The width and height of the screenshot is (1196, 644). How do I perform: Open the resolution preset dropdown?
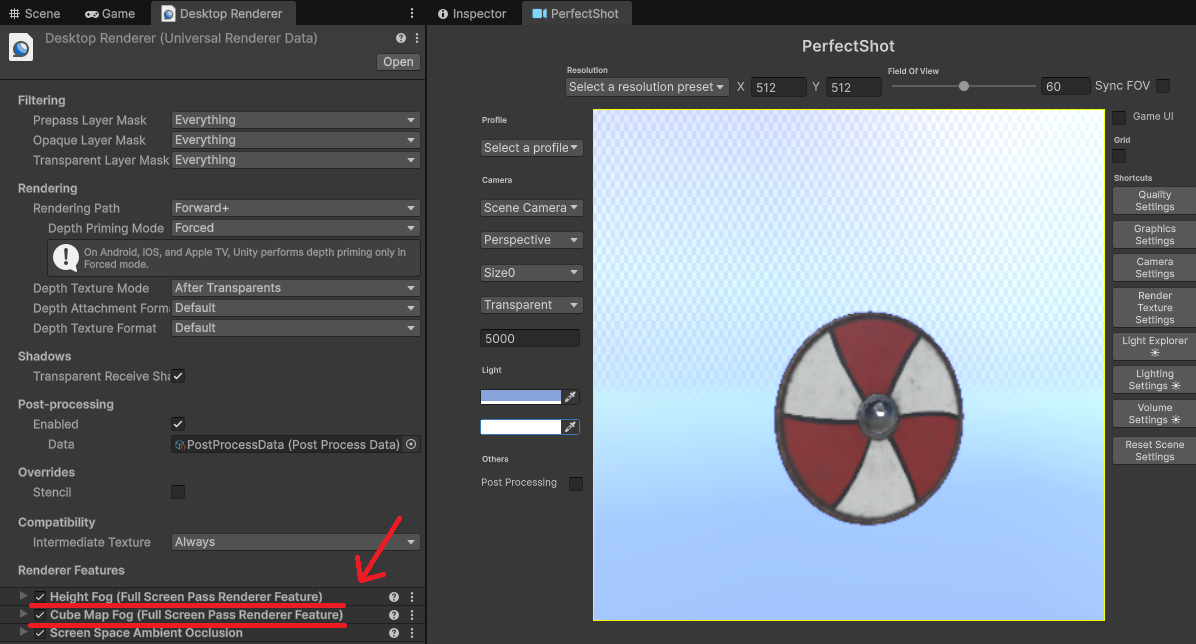pos(647,87)
